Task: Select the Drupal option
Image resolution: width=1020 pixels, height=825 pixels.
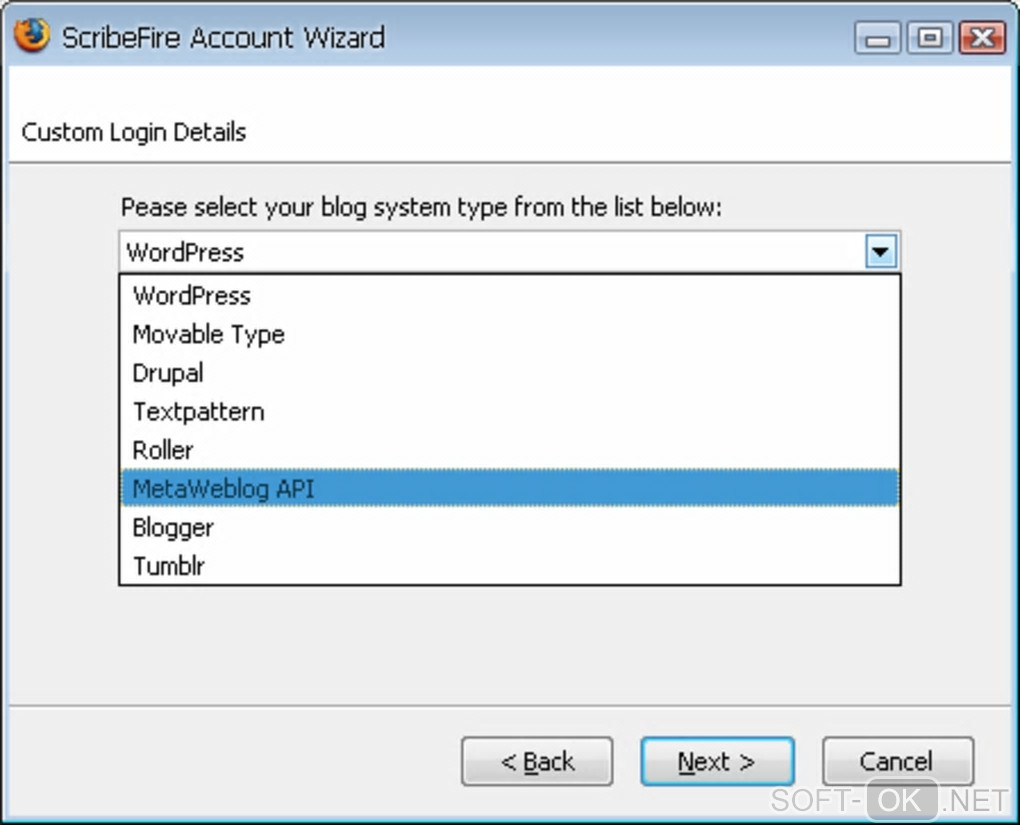Action: [x=168, y=373]
